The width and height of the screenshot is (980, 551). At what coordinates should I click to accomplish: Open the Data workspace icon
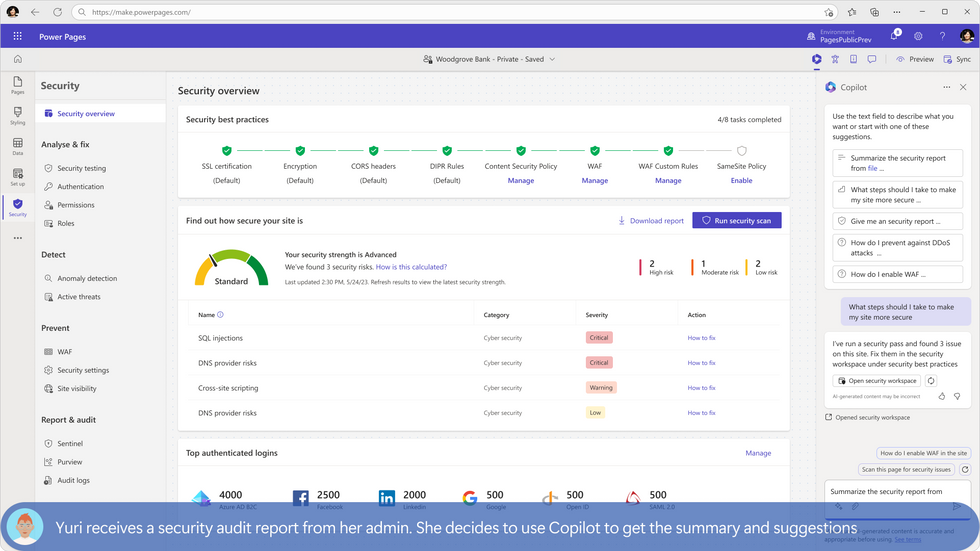tap(18, 146)
